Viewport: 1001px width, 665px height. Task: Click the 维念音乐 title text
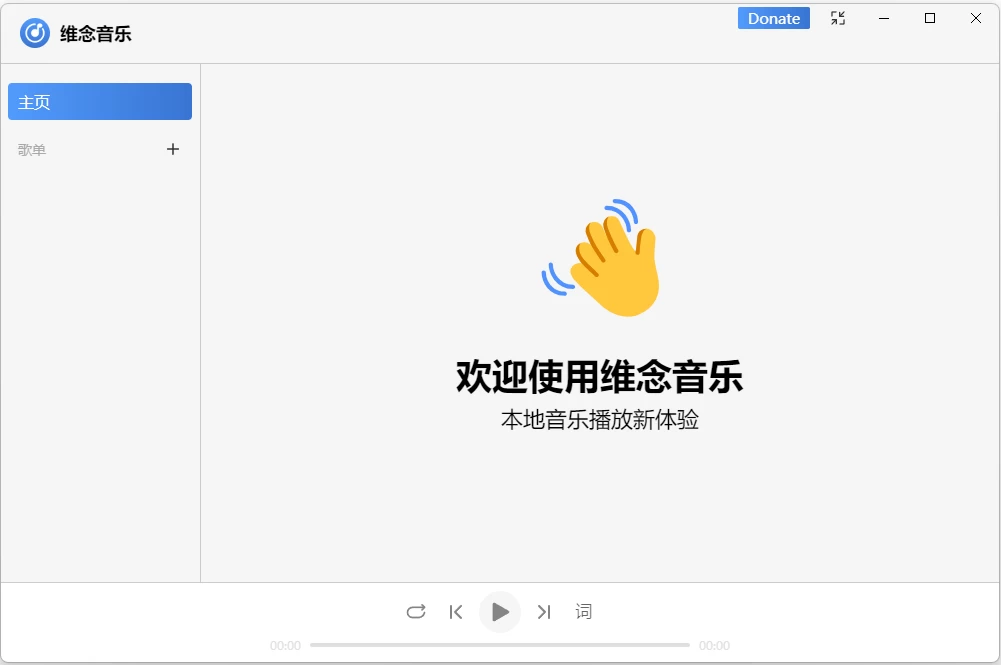coord(96,34)
